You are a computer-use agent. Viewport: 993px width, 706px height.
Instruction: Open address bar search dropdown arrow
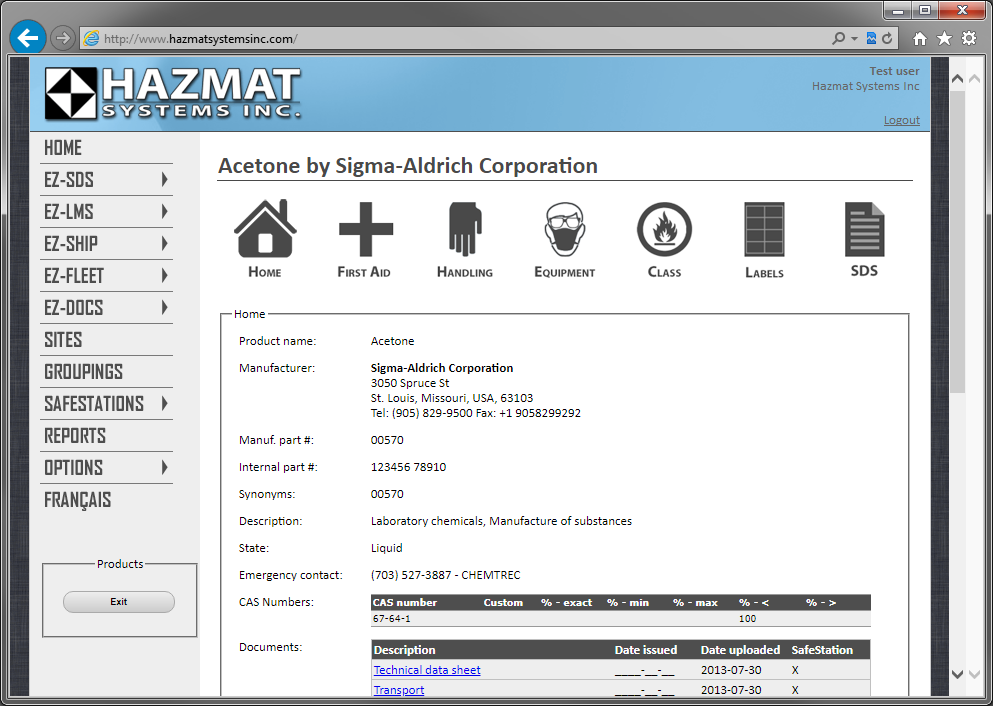(x=854, y=39)
